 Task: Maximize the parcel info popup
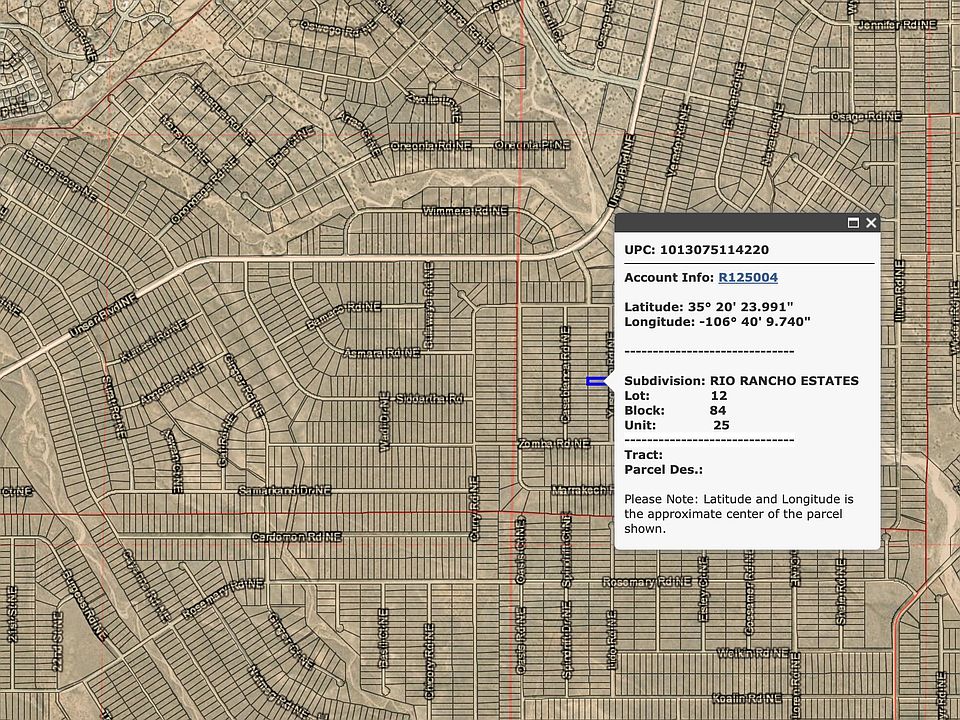(853, 223)
